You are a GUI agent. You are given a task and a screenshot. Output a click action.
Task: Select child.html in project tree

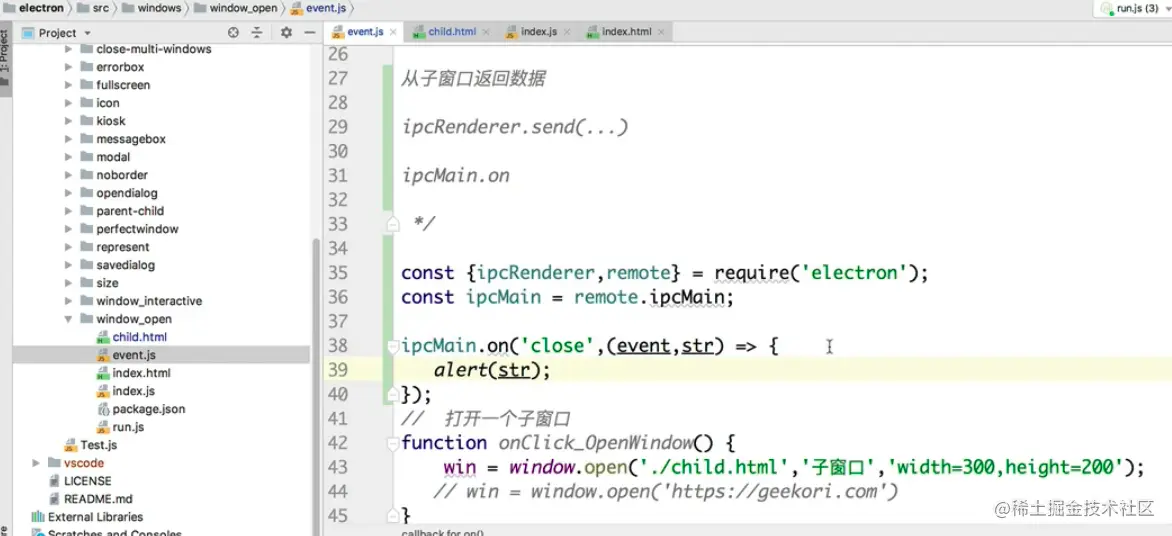140,337
